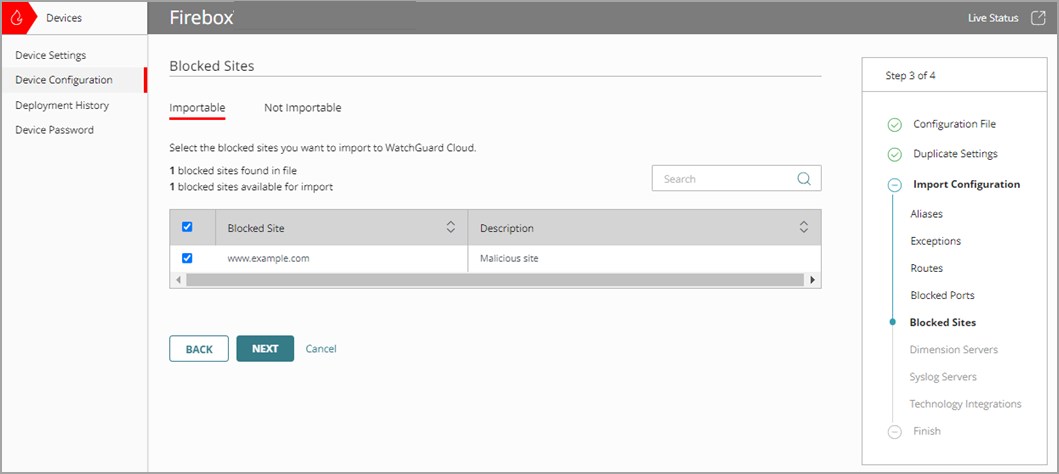Screen dimensions: 1059x474
Task: Sort by Description column arrows
Action: 804,228
